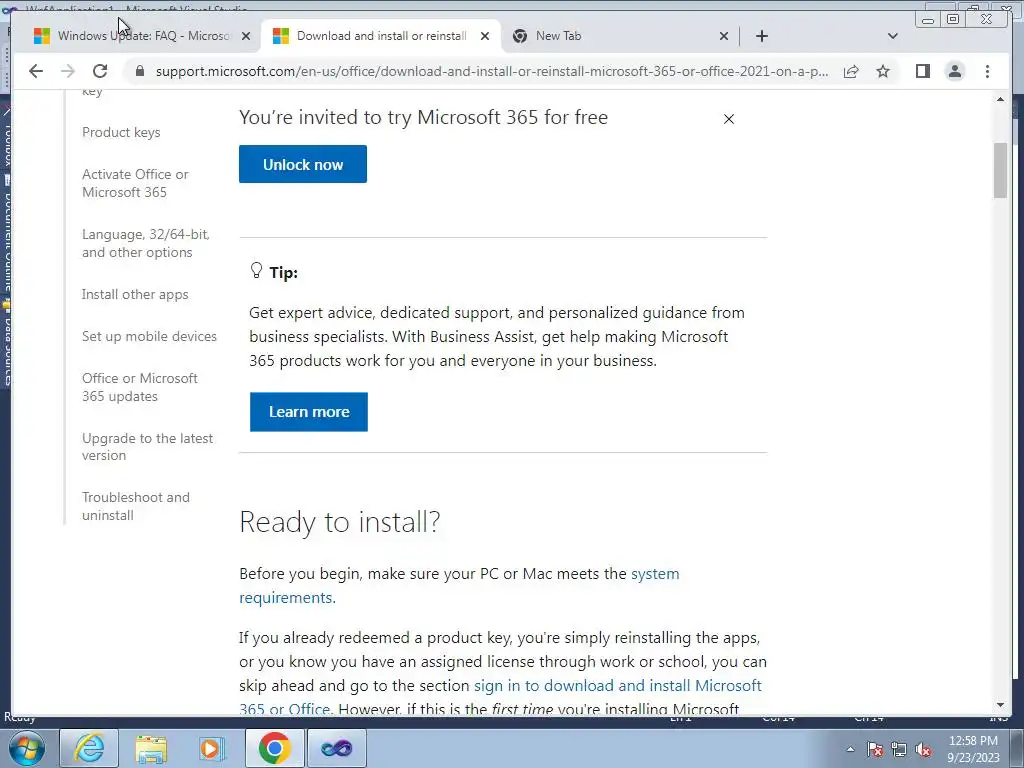This screenshot has width=1024, height=768.
Task: Open Office or Microsoft 365 updates link
Action: [140, 387]
